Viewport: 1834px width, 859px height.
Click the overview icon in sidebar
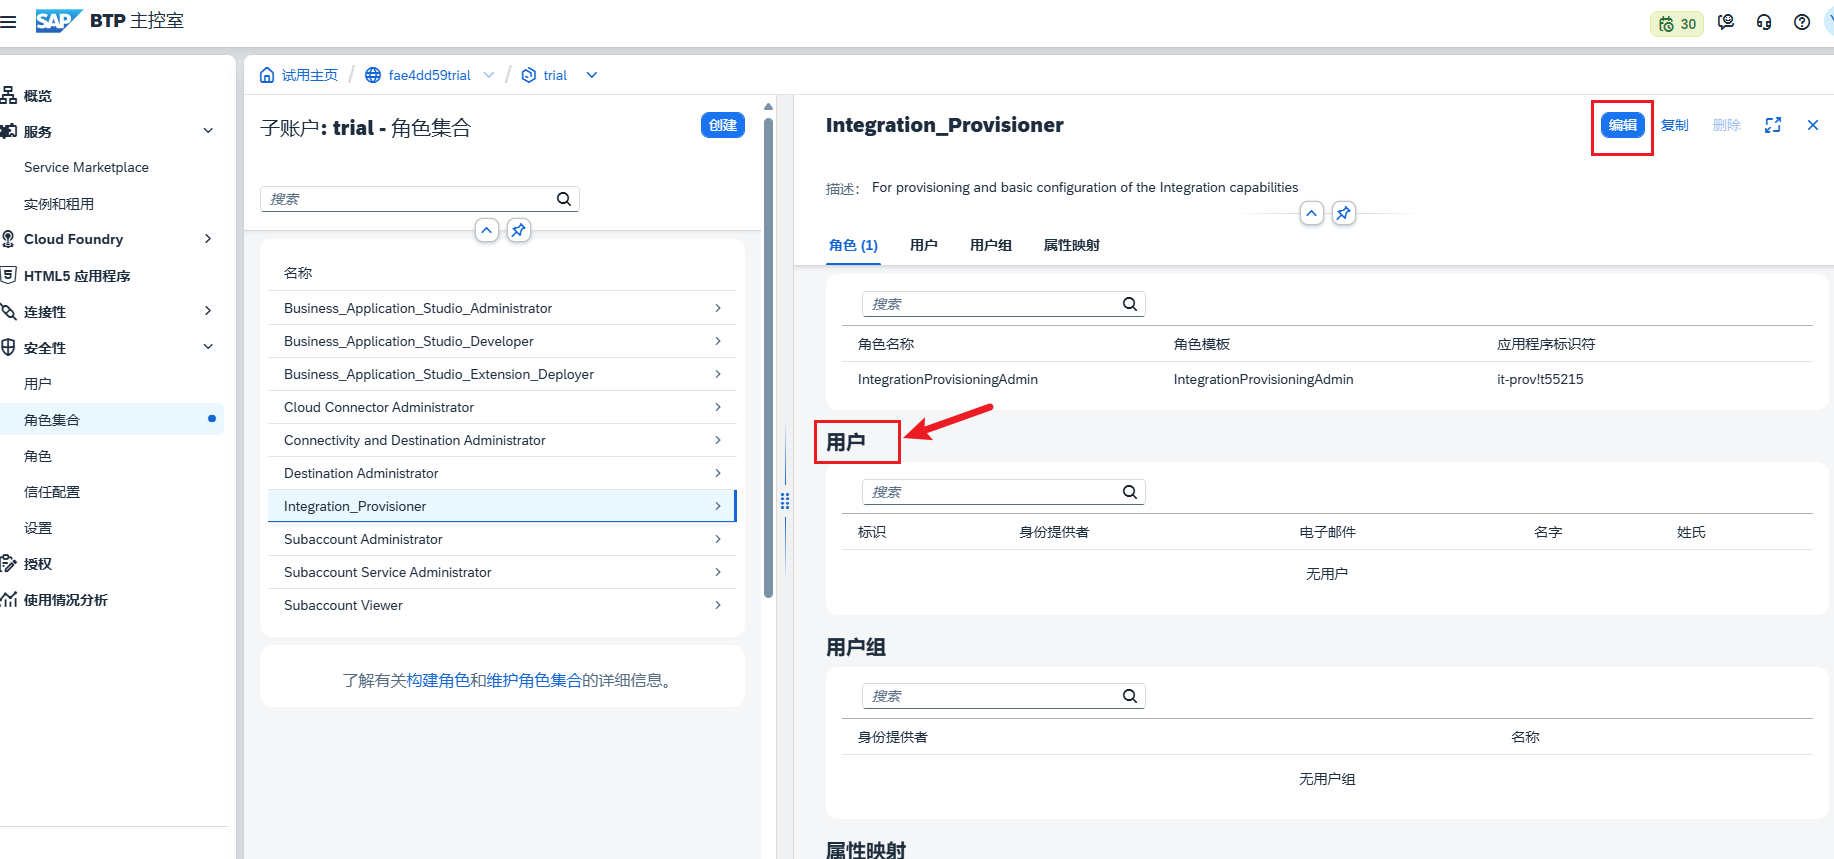tap(8, 95)
